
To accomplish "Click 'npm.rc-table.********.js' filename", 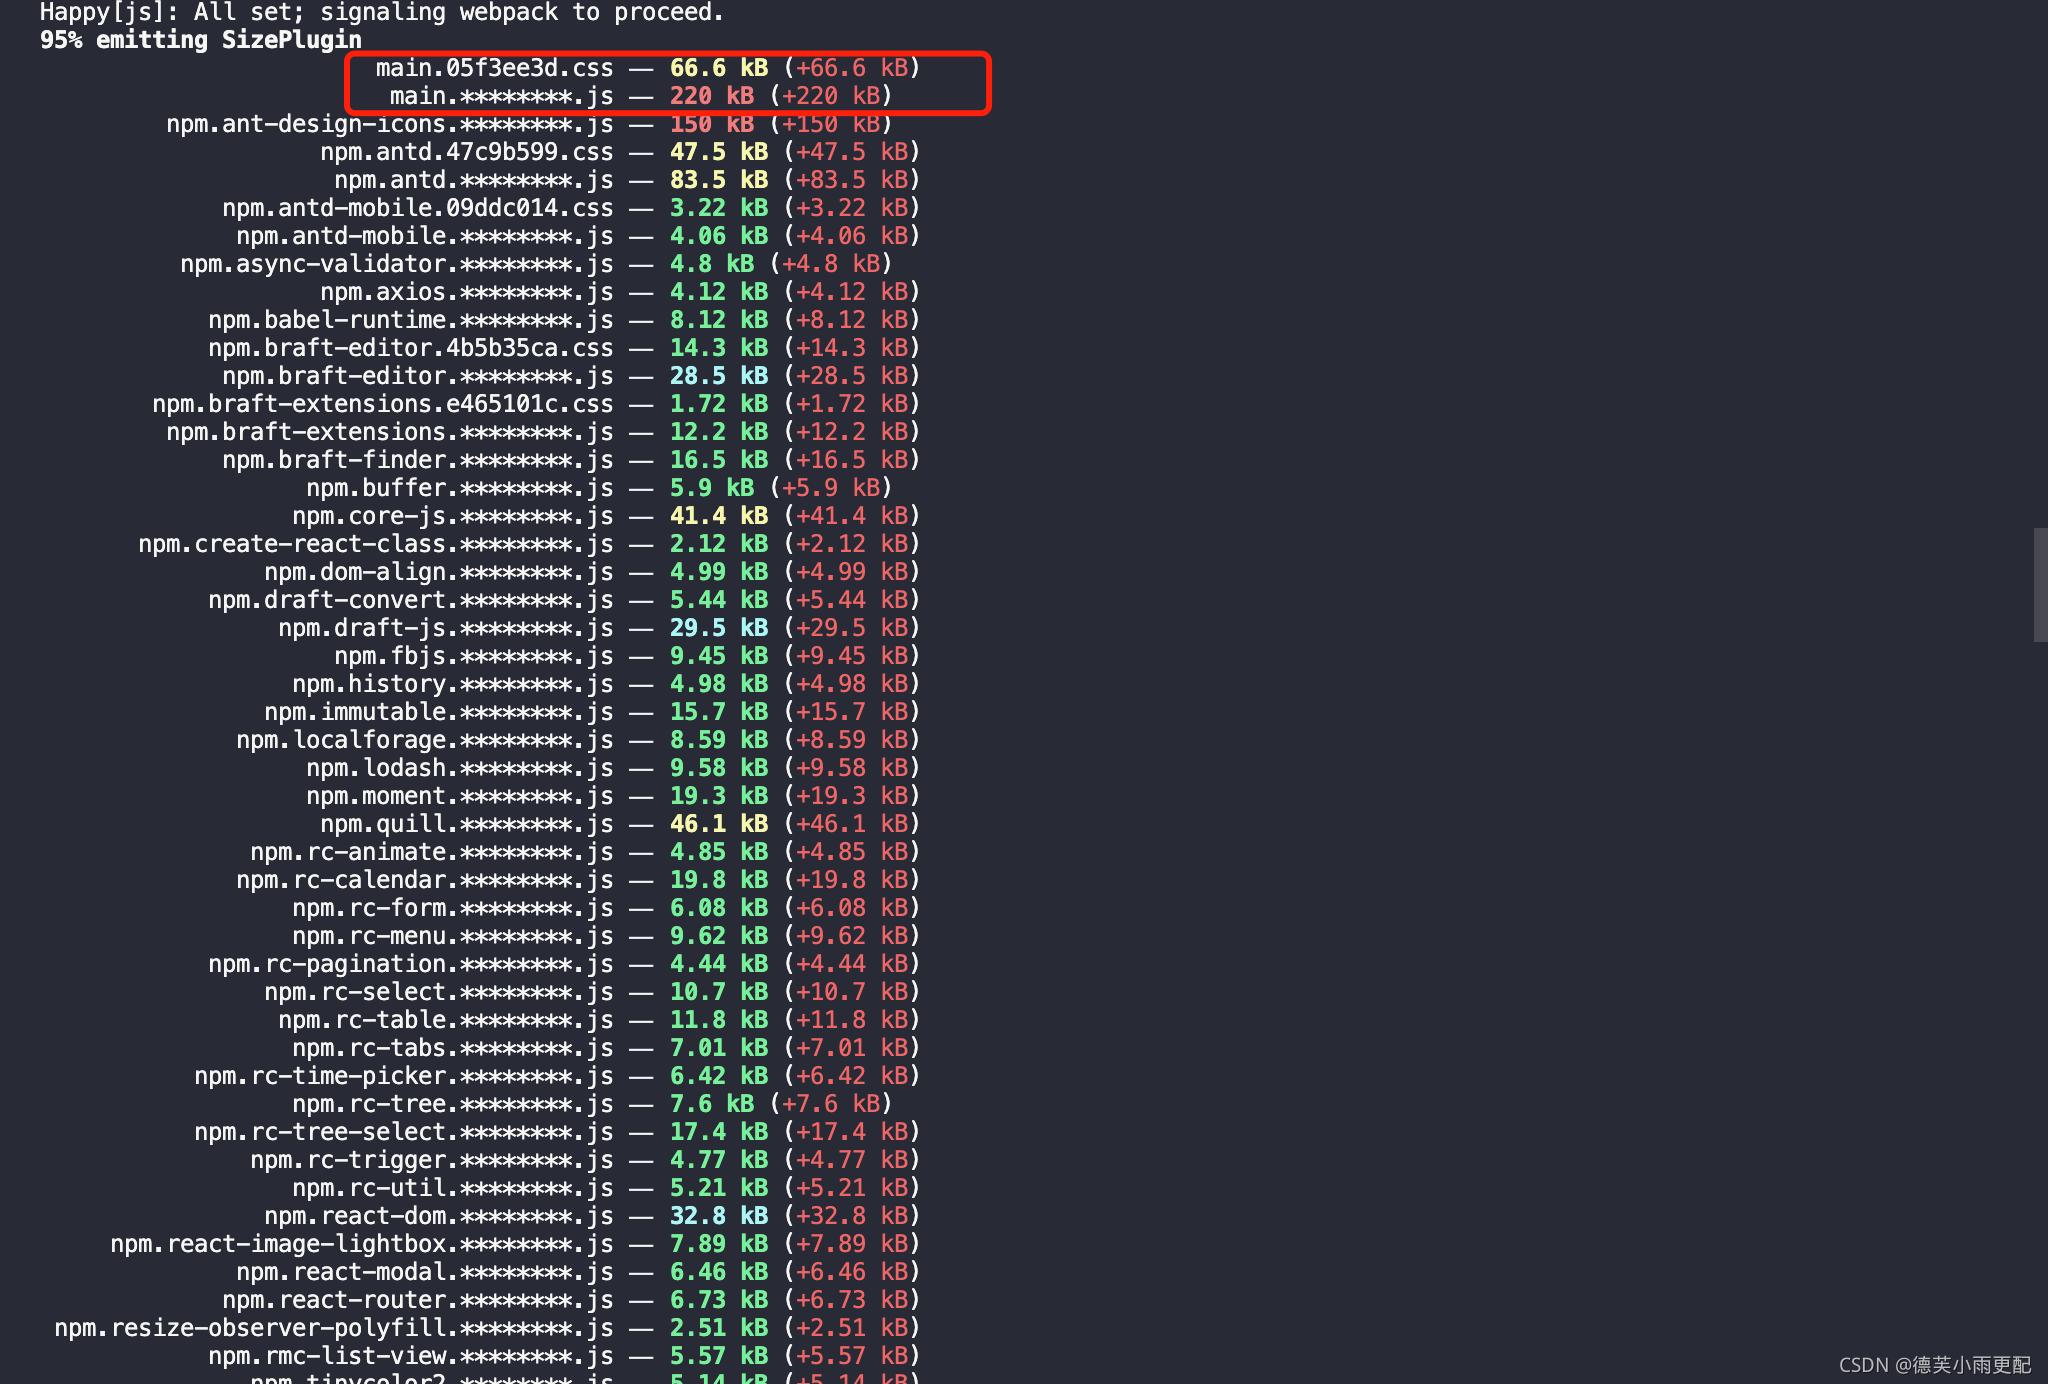I will click(446, 1020).
